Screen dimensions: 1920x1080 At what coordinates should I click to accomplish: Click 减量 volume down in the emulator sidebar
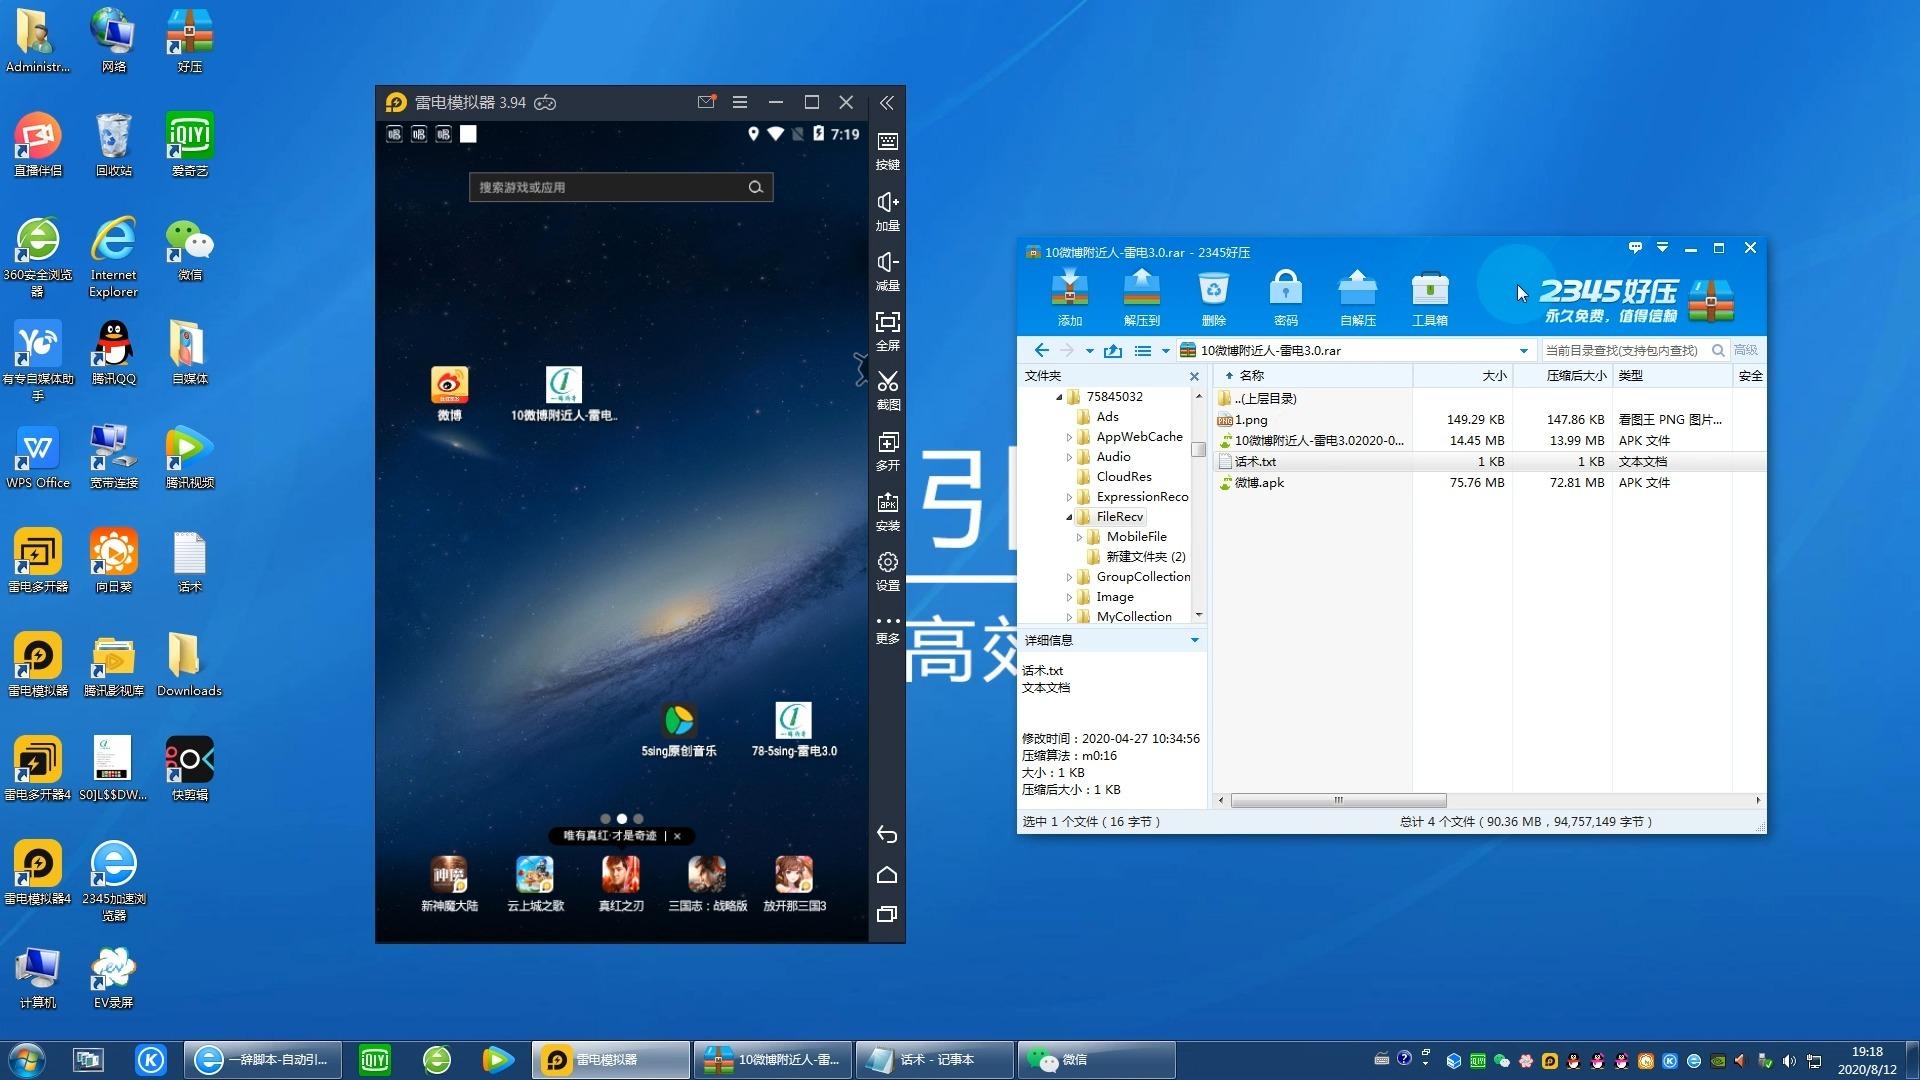coord(887,271)
